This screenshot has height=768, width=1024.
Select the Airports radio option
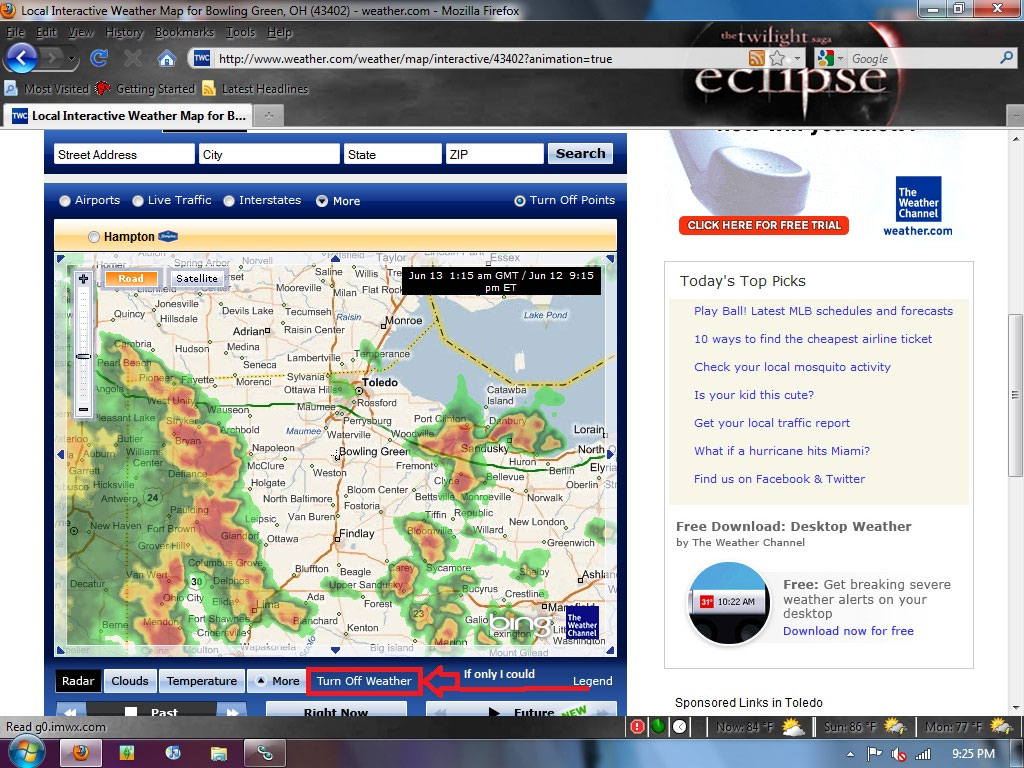point(65,201)
